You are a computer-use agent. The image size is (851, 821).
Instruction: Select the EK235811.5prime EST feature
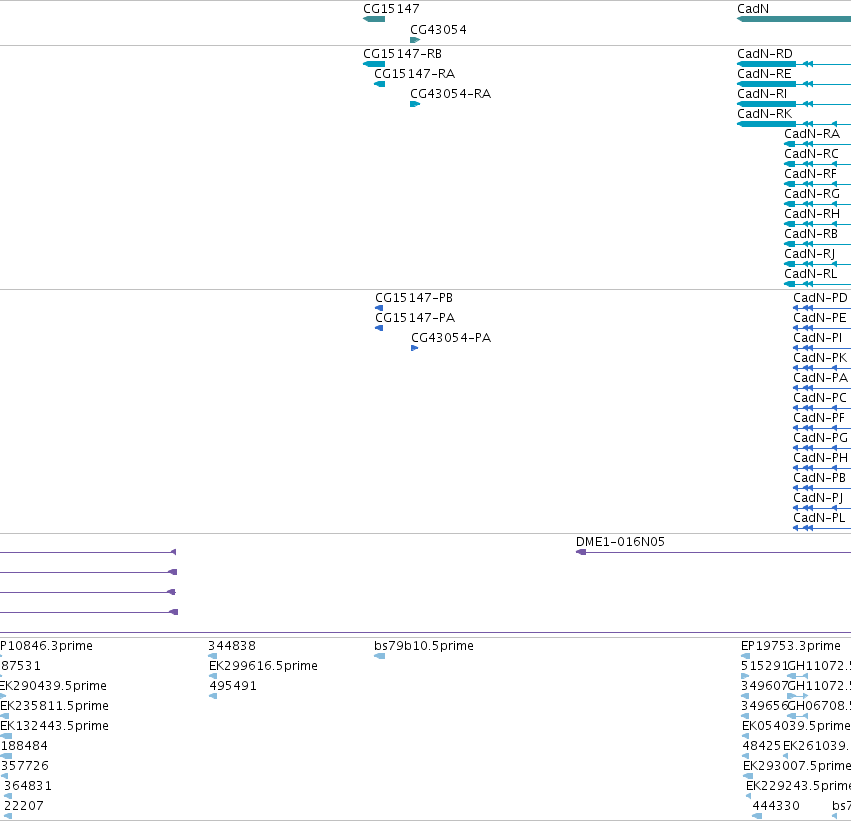coord(4,716)
